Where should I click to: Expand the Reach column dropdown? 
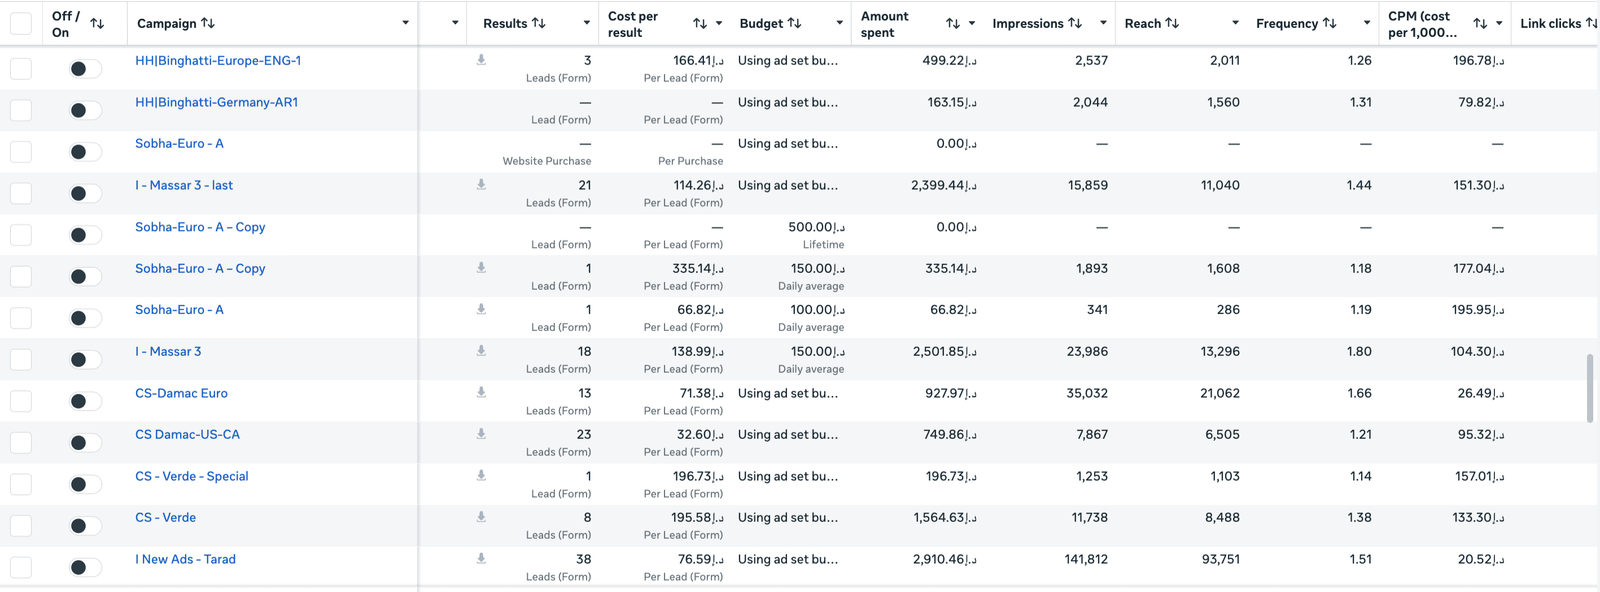pyautogui.click(x=1235, y=23)
